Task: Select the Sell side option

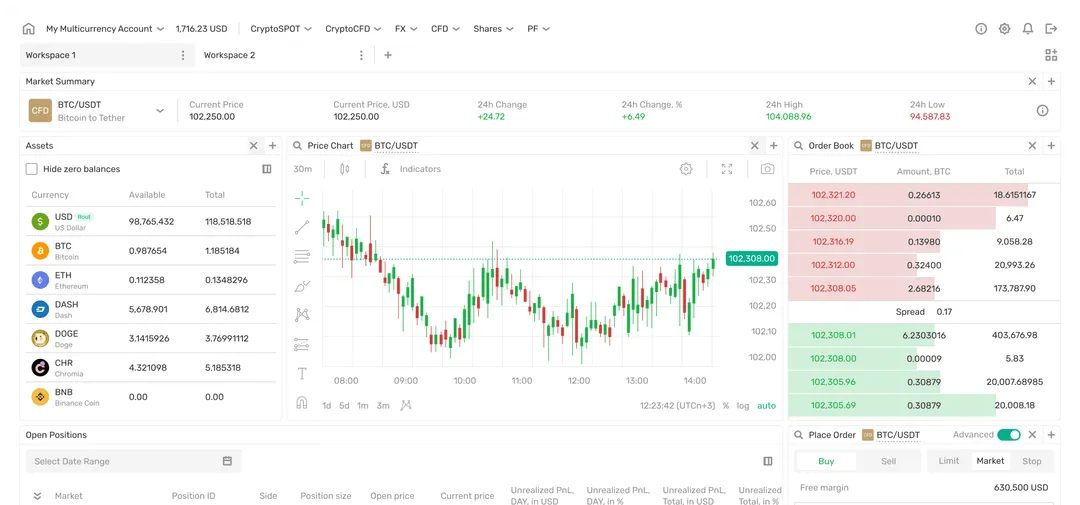Action: 889,461
